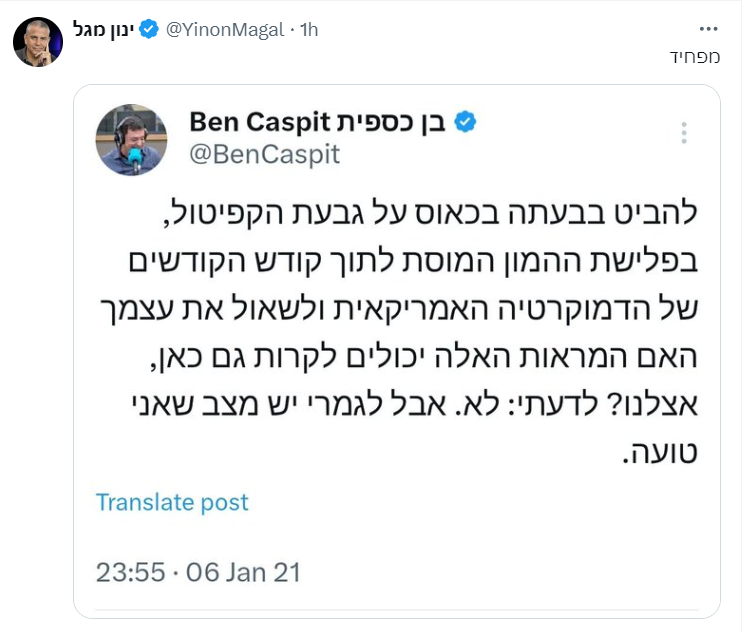Click Ben Caspit's blue verified badge

point(466,122)
